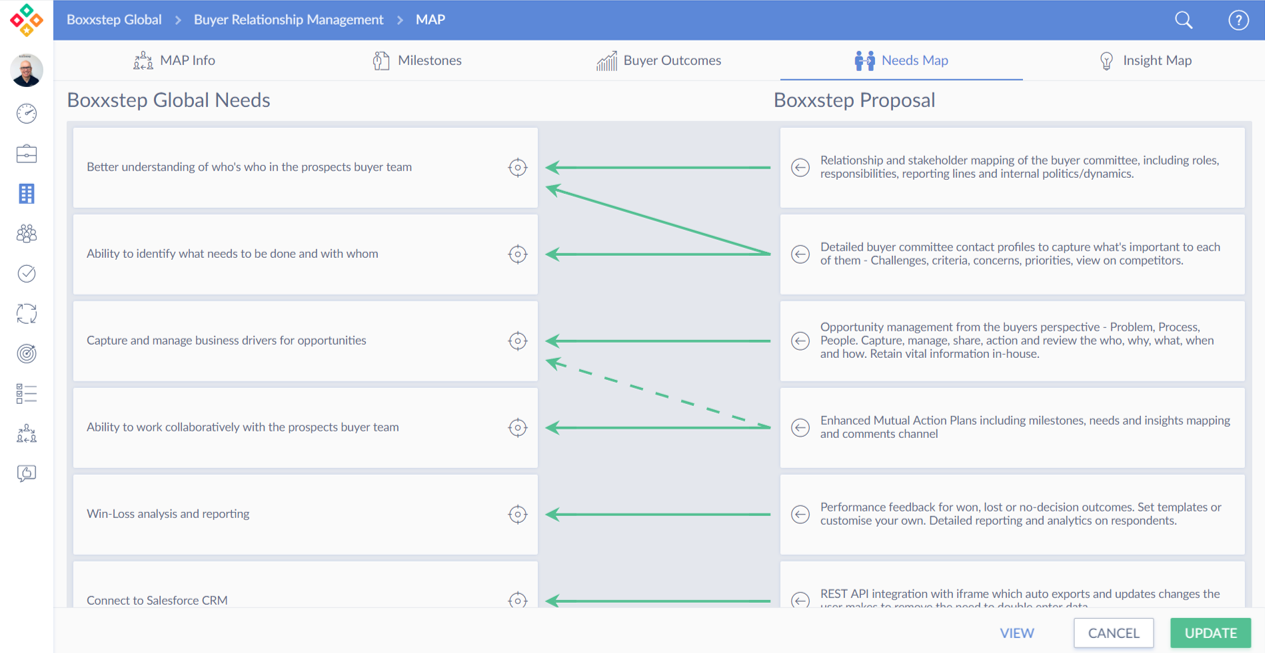
Task: Click the search magnifier icon
Action: 1183,20
